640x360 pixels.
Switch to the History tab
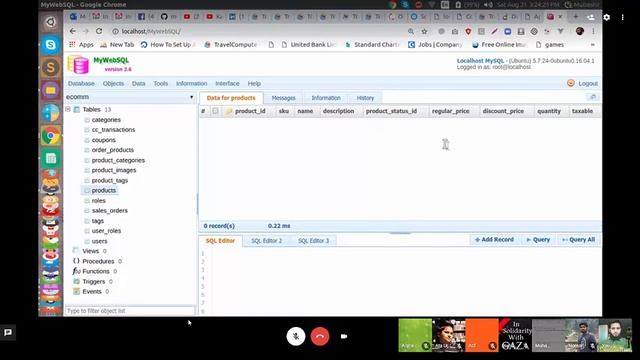(365, 98)
